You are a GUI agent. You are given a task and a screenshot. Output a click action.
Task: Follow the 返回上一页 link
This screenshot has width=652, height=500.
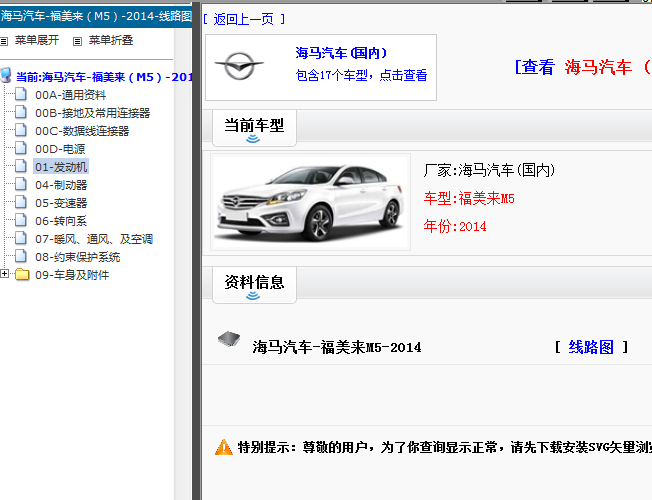(x=244, y=19)
